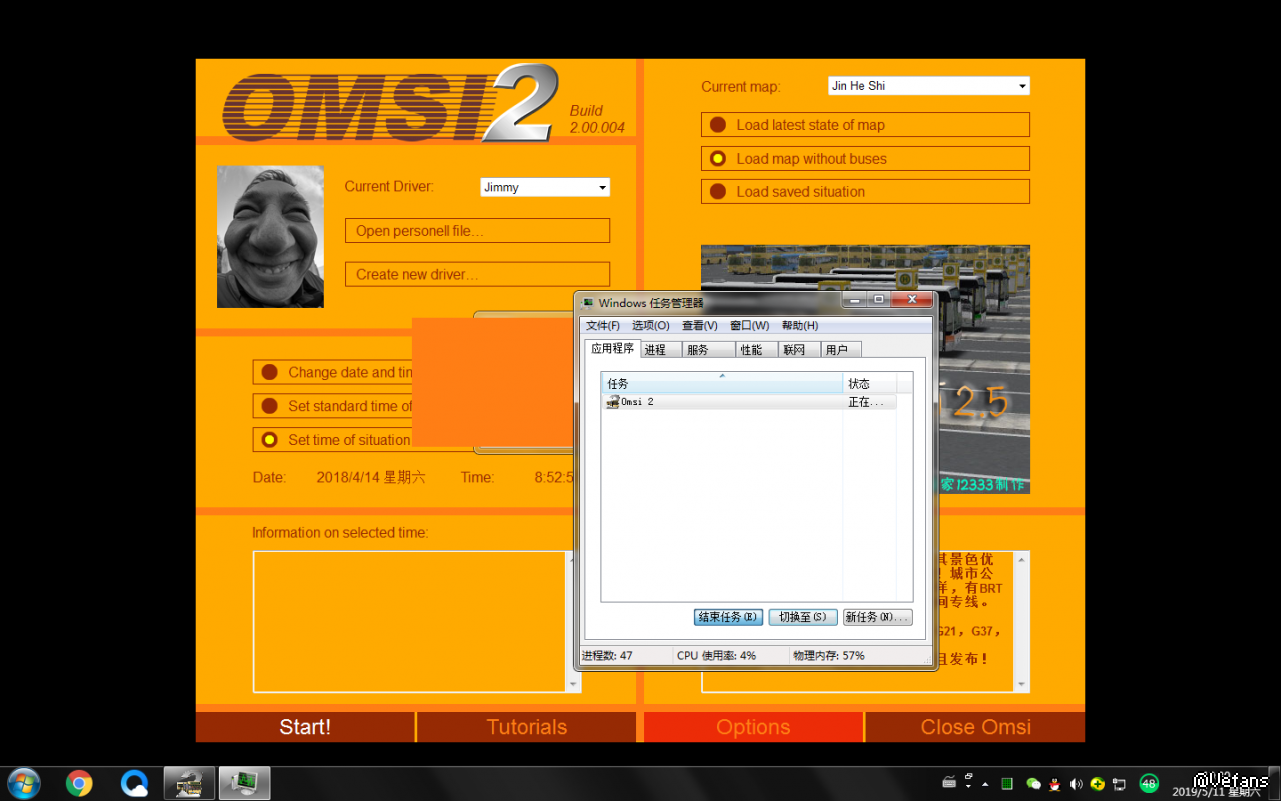1281x801 pixels.
Task: Click the Windows Start orb
Action: (x=23, y=782)
